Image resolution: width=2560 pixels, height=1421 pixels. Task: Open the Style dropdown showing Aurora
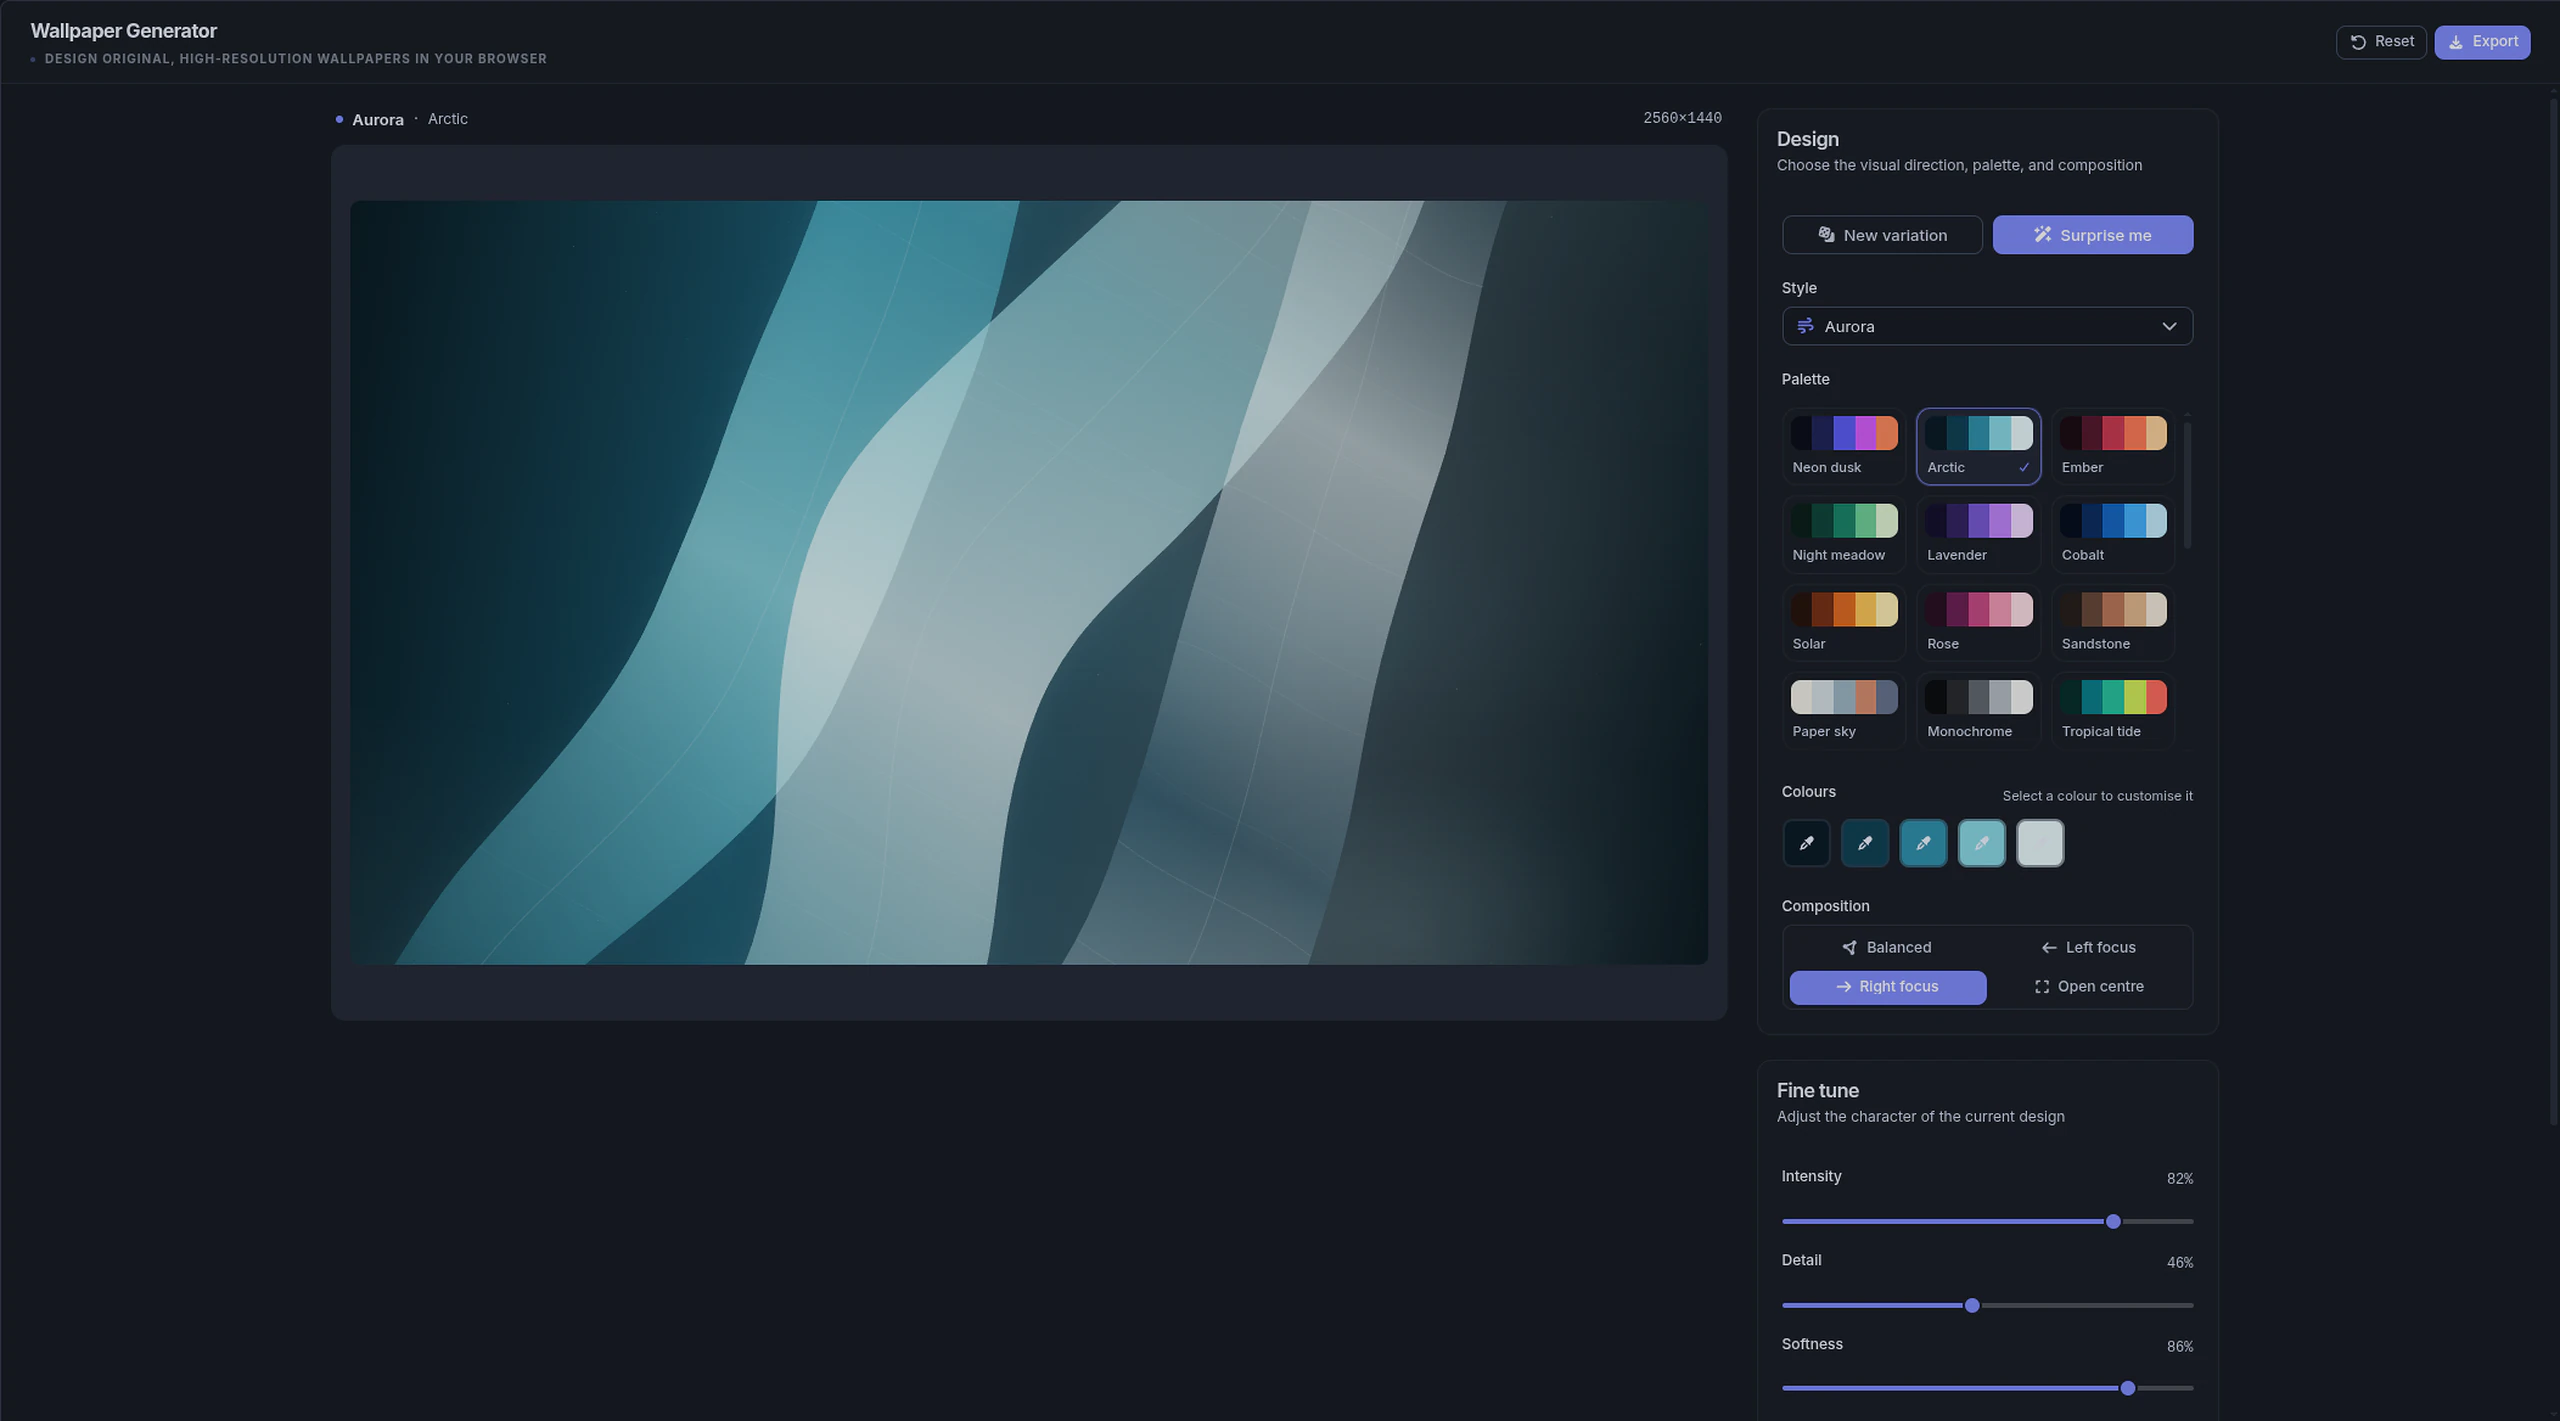[x=1987, y=326]
